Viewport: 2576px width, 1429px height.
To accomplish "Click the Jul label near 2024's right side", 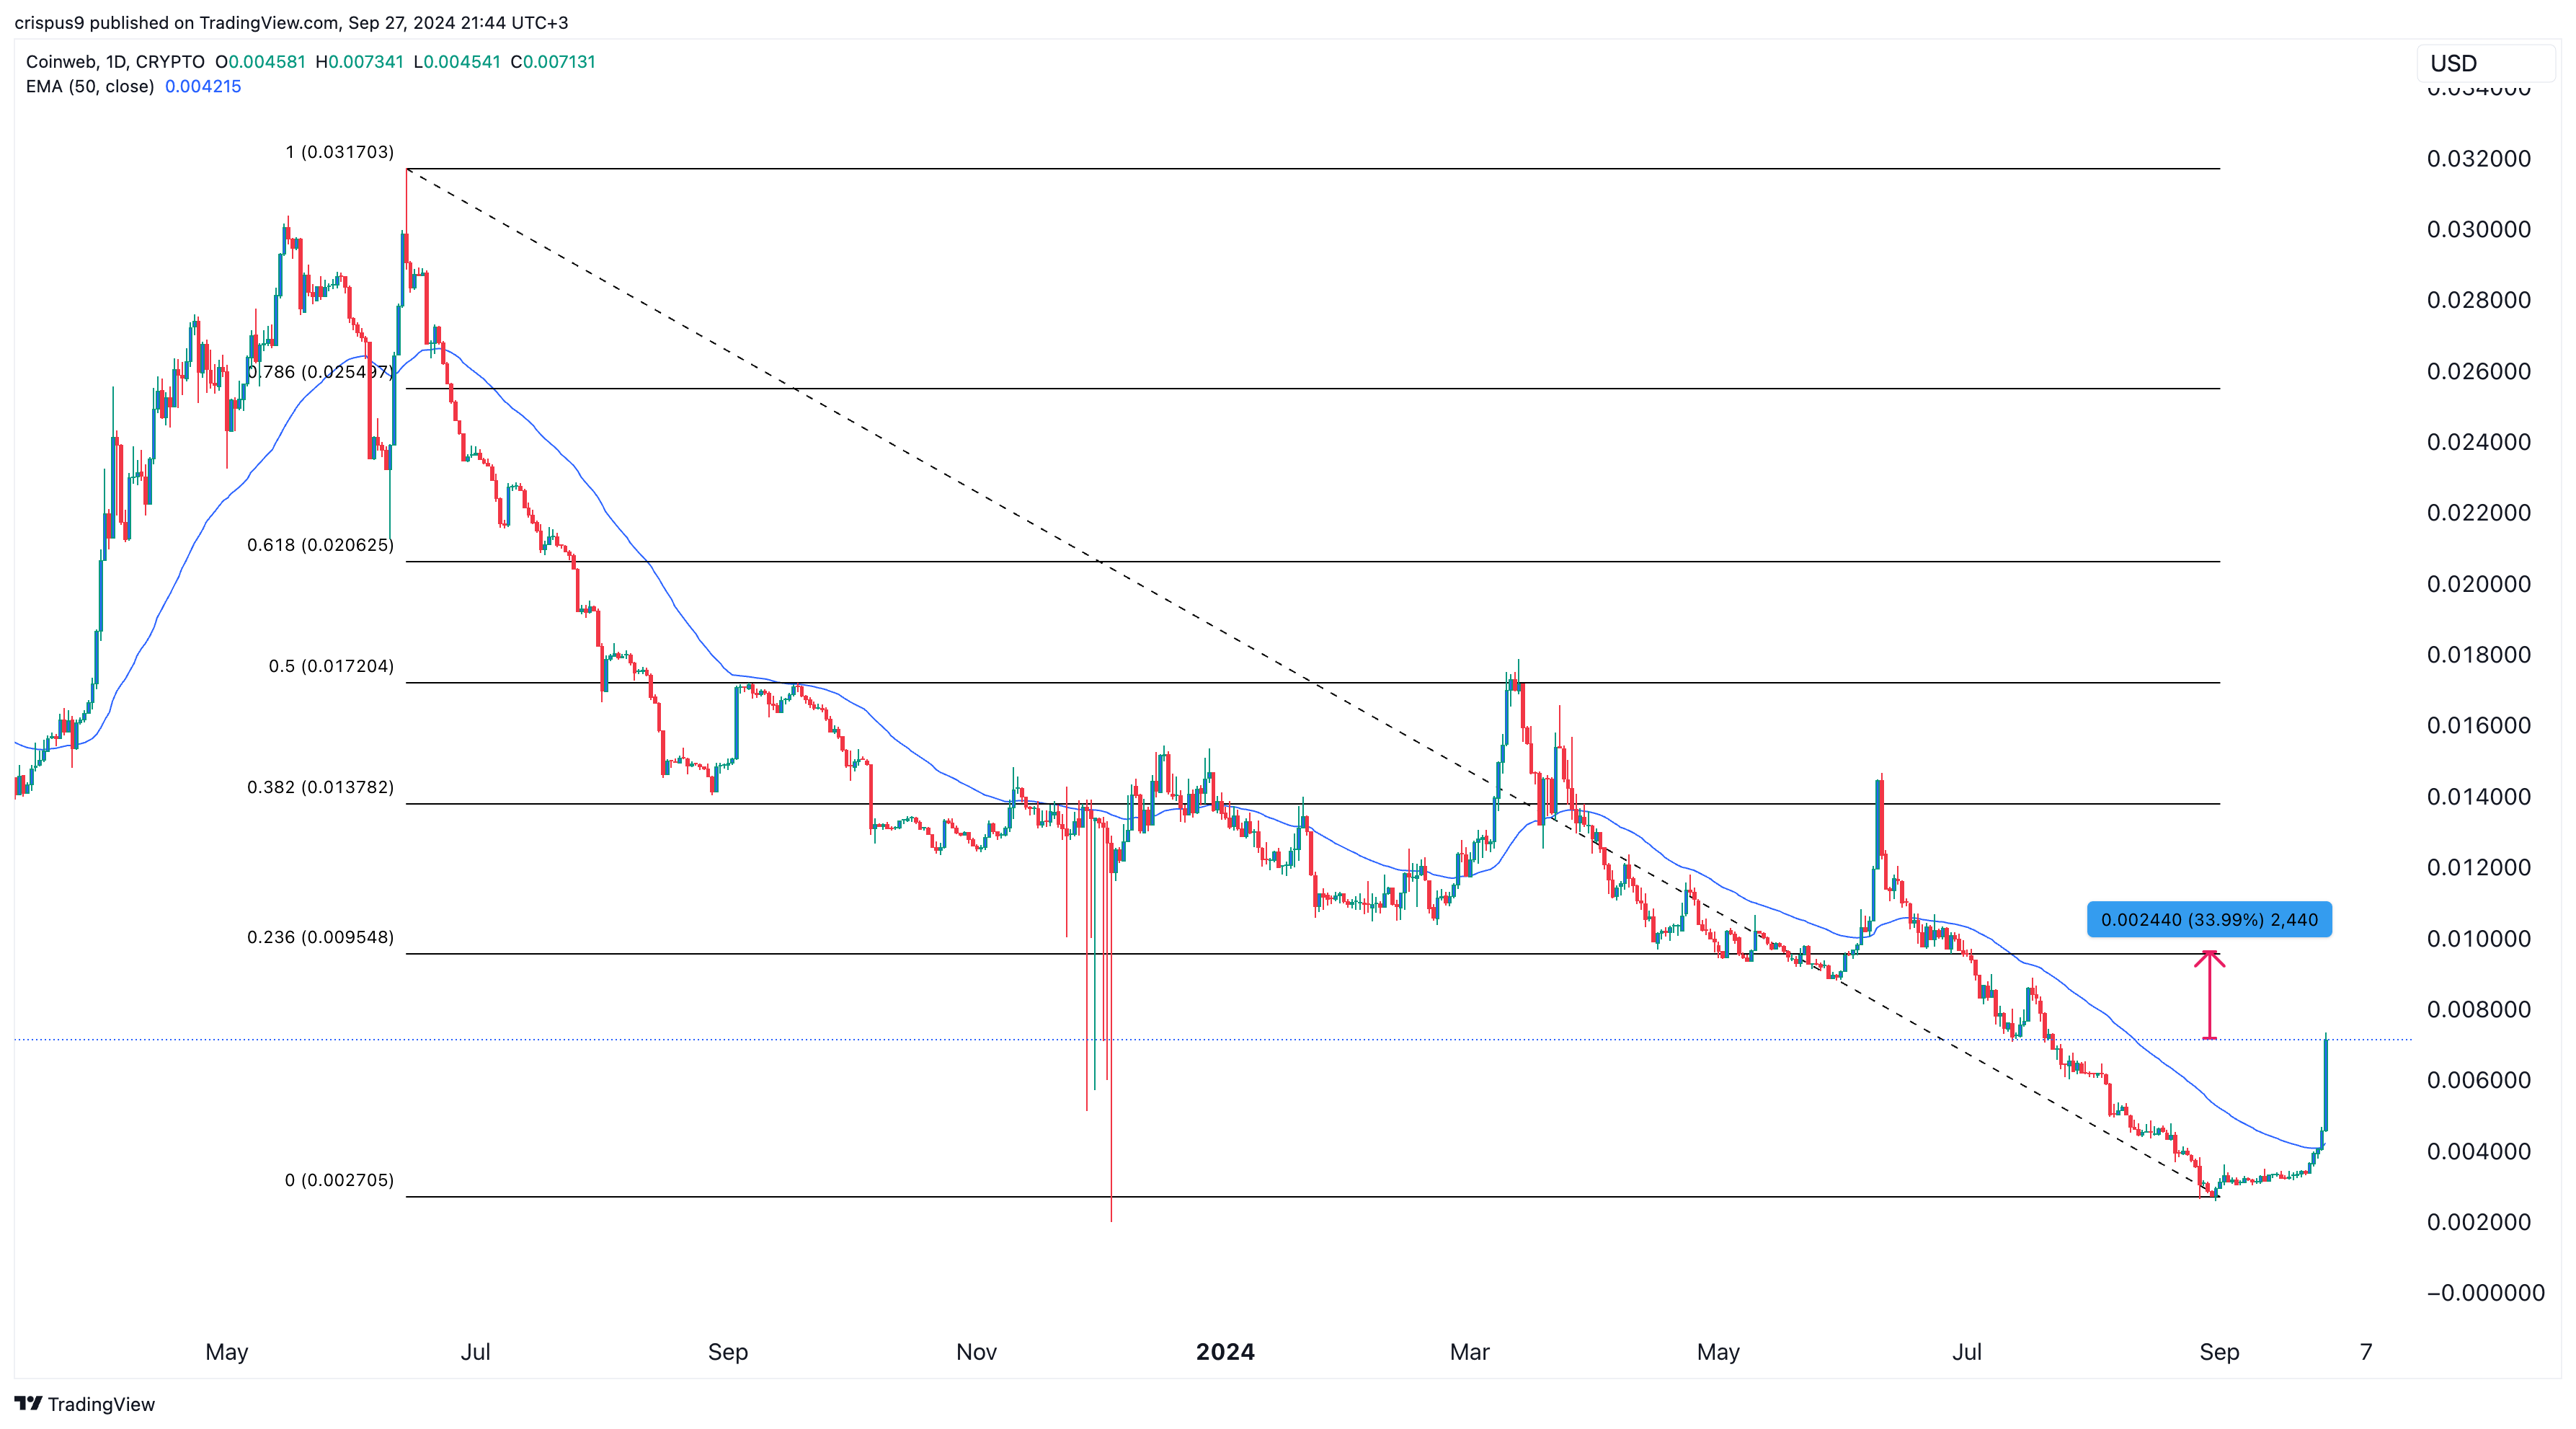I will pos(1967,1352).
